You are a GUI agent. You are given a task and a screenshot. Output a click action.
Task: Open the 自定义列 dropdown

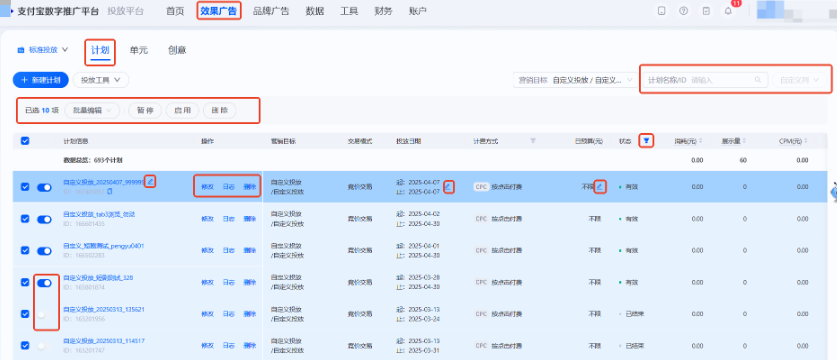[x=799, y=80]
